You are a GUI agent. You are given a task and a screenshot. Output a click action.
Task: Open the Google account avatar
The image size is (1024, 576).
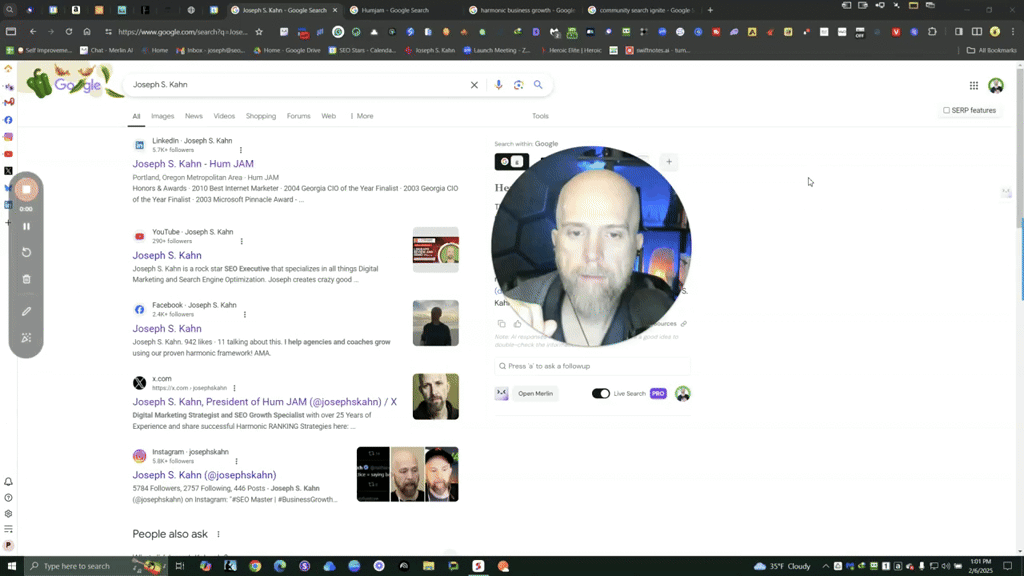996,86
